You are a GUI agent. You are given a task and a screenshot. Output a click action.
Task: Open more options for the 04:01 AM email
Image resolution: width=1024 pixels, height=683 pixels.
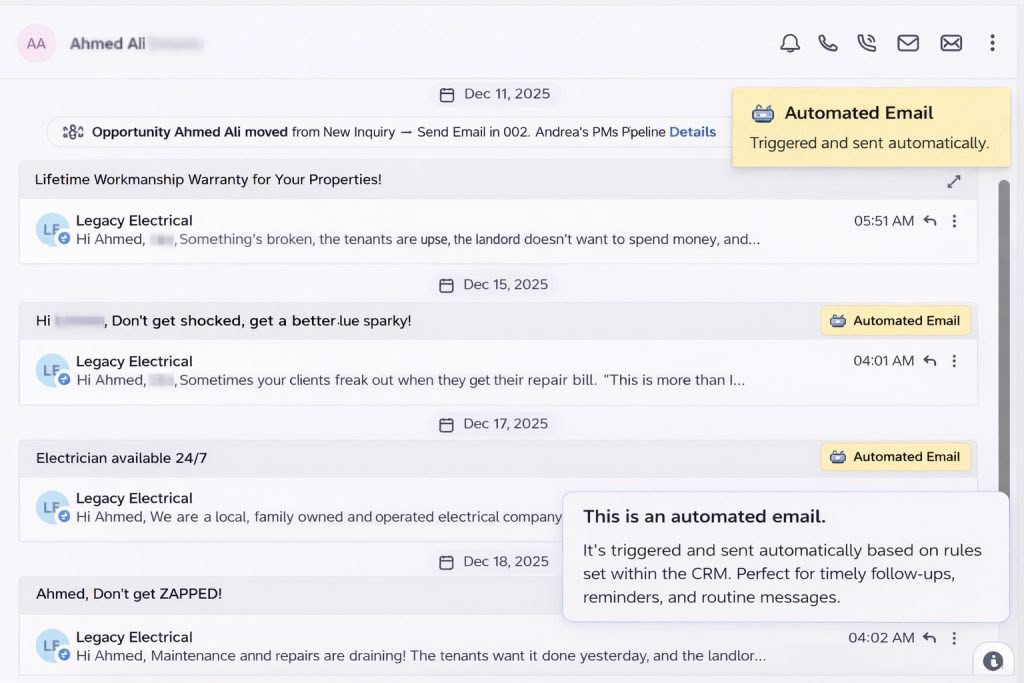[x=954, y=361]
